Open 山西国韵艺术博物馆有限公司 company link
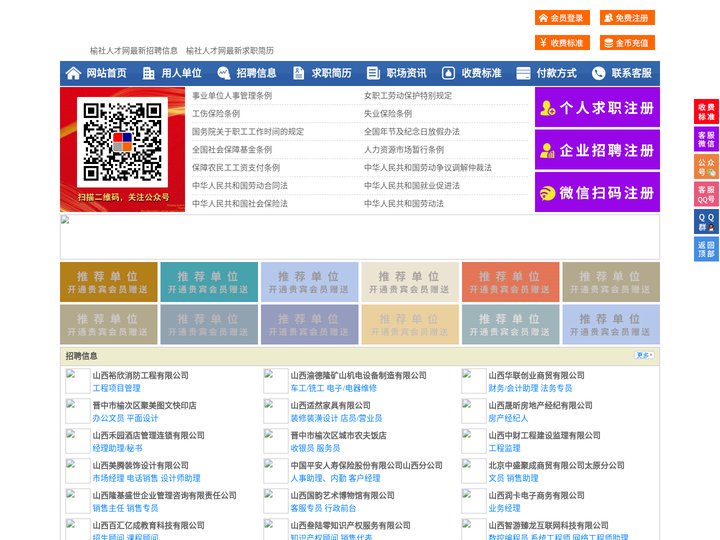 [x=342, y=495]
